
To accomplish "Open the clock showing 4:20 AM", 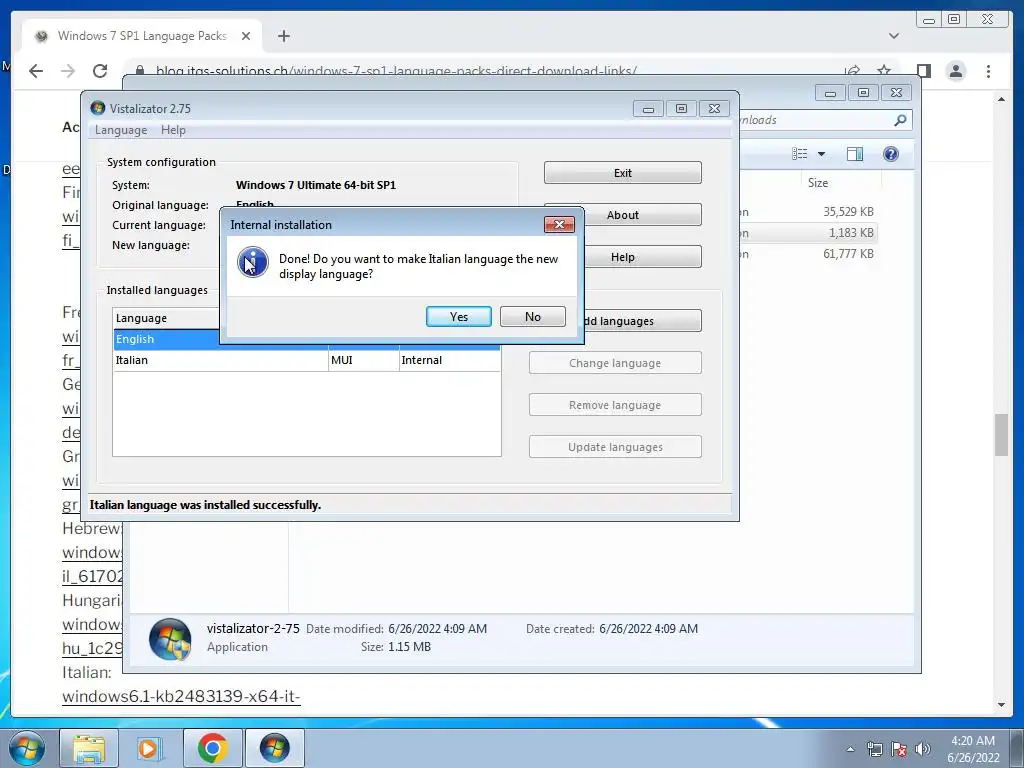I will (973, 749).
